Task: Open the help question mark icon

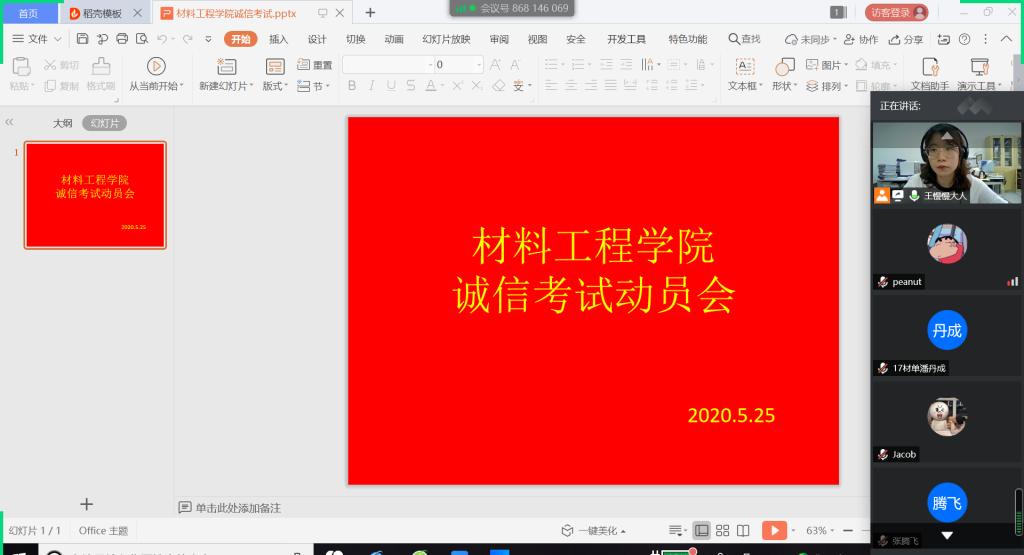Action: [x=964, y=39]
